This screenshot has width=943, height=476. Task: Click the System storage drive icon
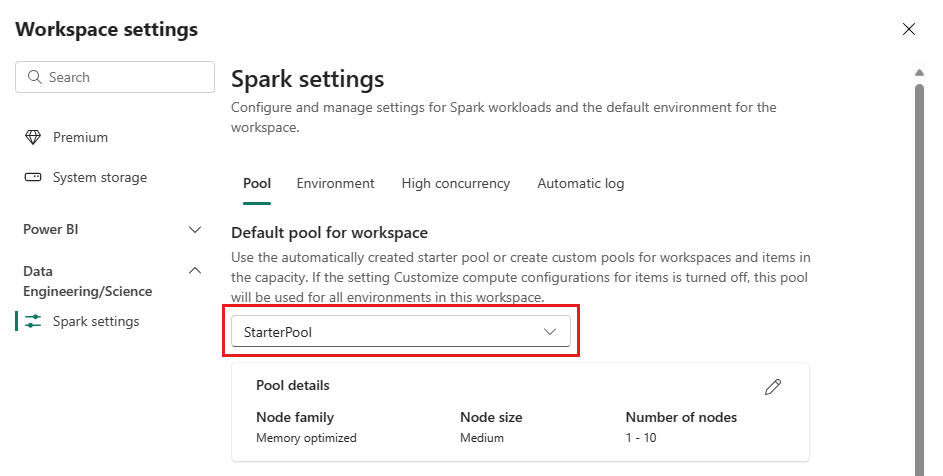click(x=32, y=178)
